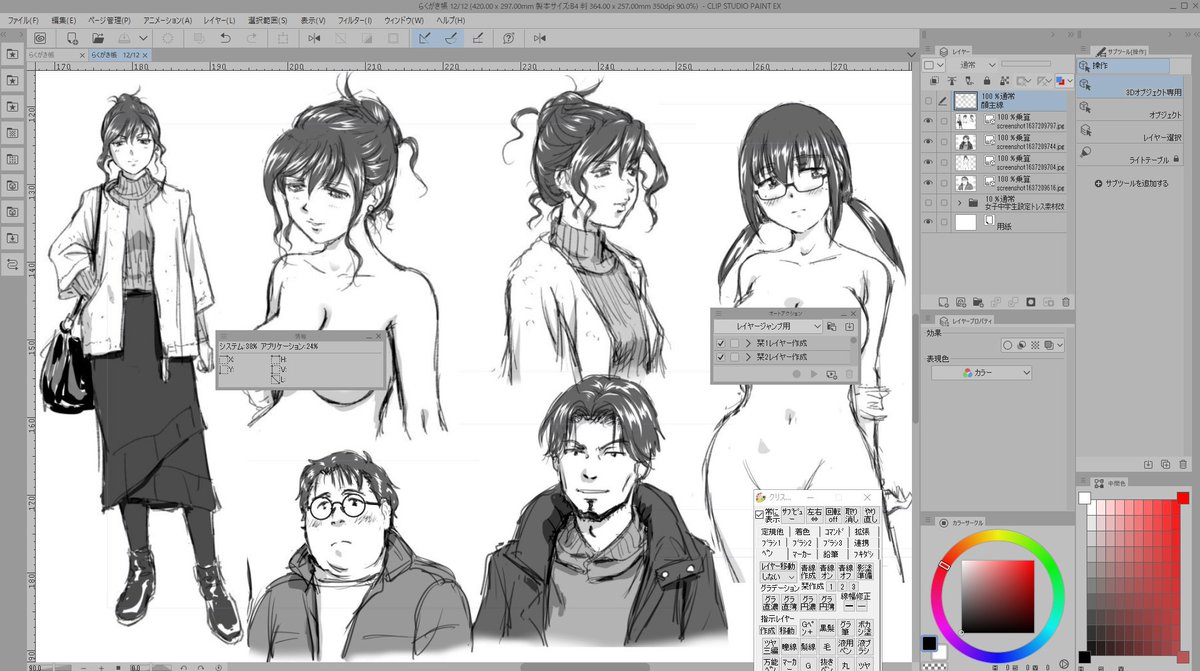The image size is (1200, 671).
Task: Hide the screenshot1637209797.jpg layer
Action: click(929, 120)
